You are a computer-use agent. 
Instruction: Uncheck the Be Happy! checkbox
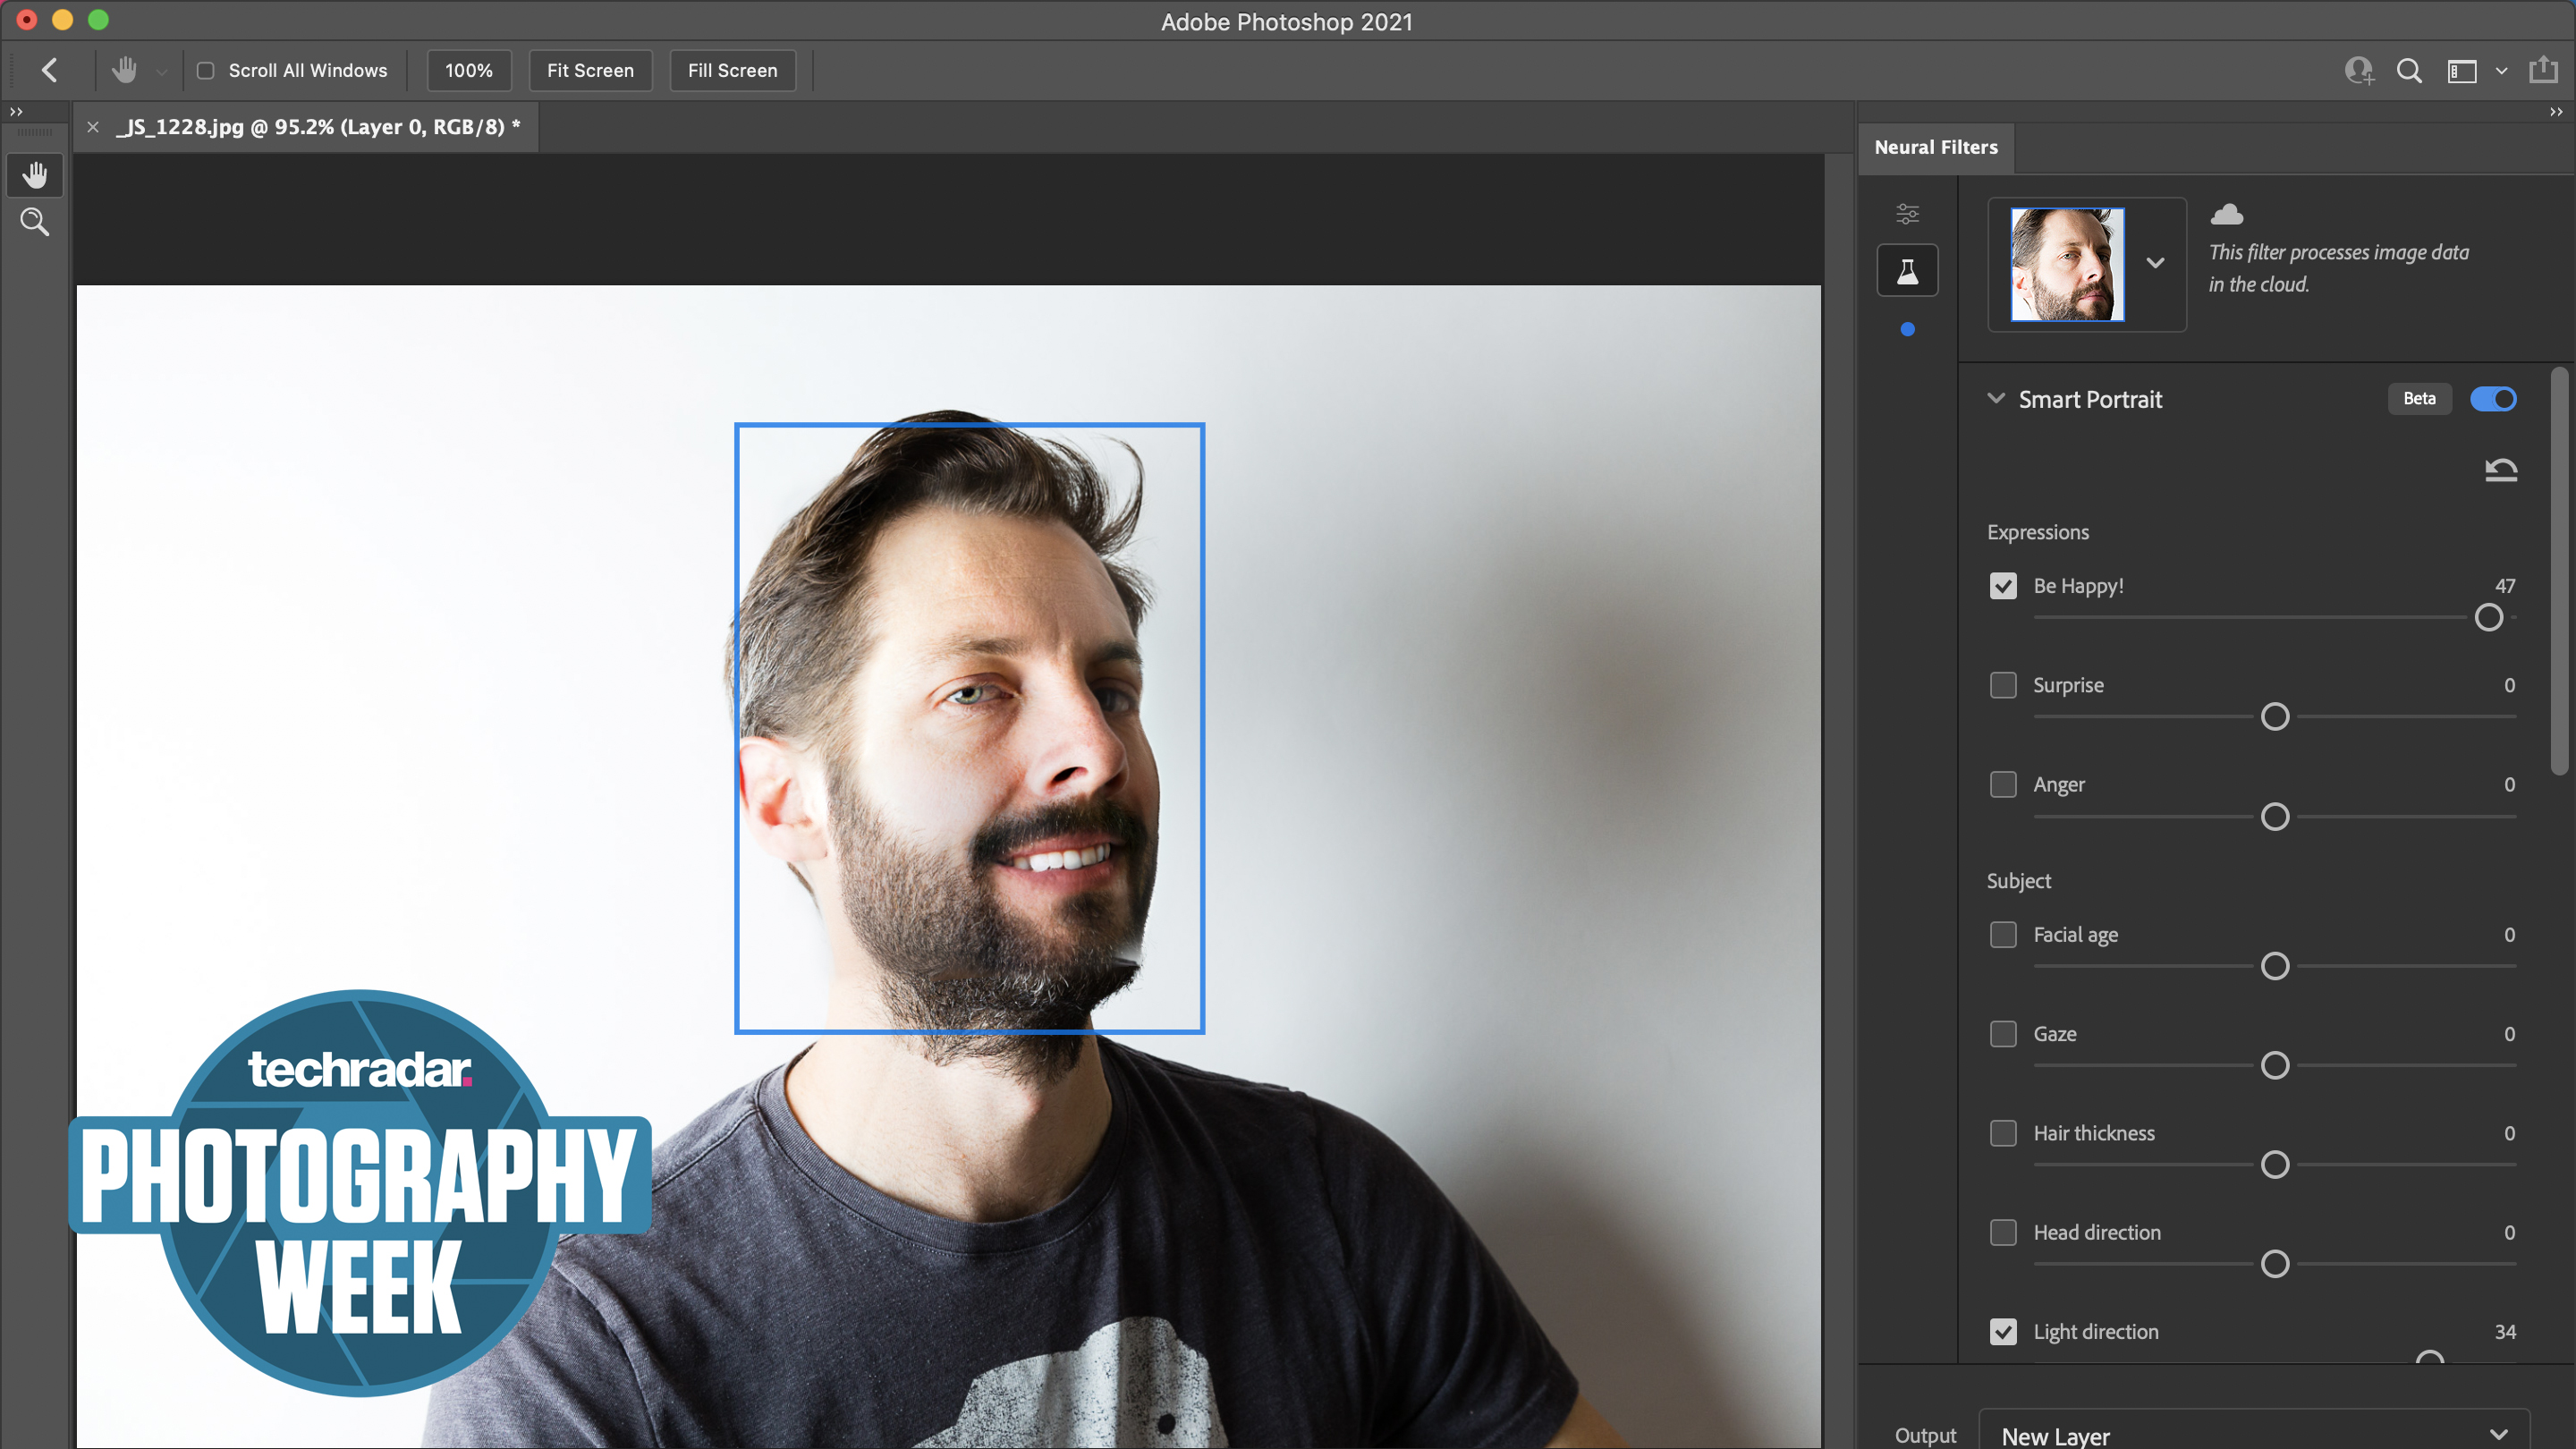coord(2003,586)
